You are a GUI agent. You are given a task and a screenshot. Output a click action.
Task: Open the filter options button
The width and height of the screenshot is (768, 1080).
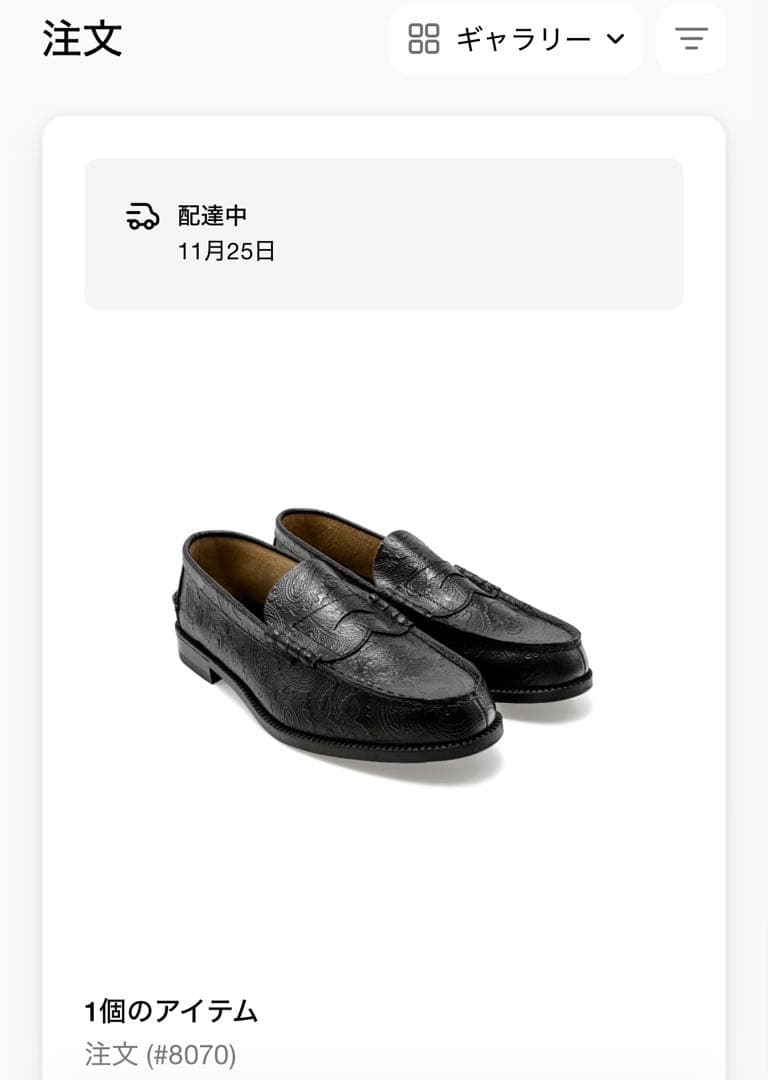click(x=691, y=39)
